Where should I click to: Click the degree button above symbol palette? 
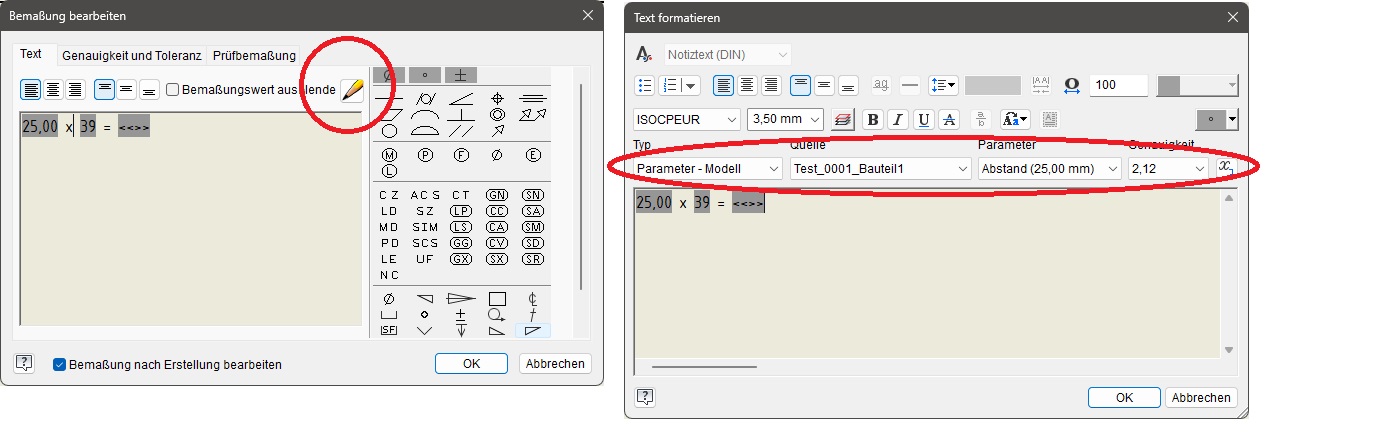pos(425,75)
